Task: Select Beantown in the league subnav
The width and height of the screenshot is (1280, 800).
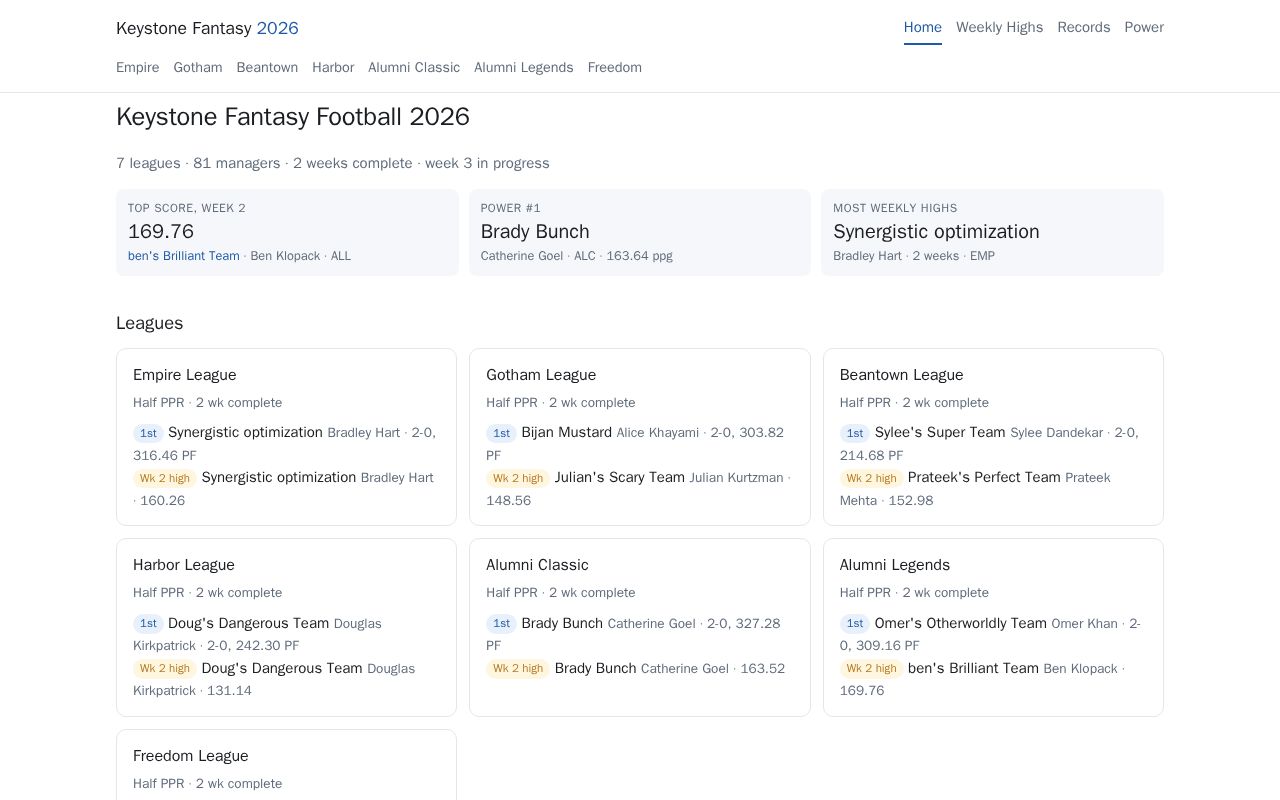Action: pos(267,67)
